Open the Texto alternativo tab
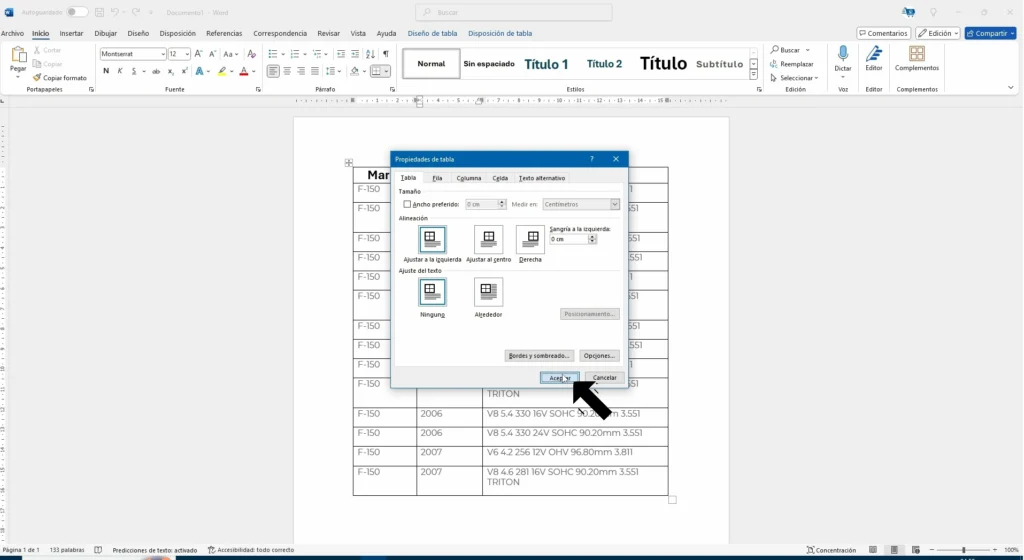The image size is (1024, 560). (542, 178)
